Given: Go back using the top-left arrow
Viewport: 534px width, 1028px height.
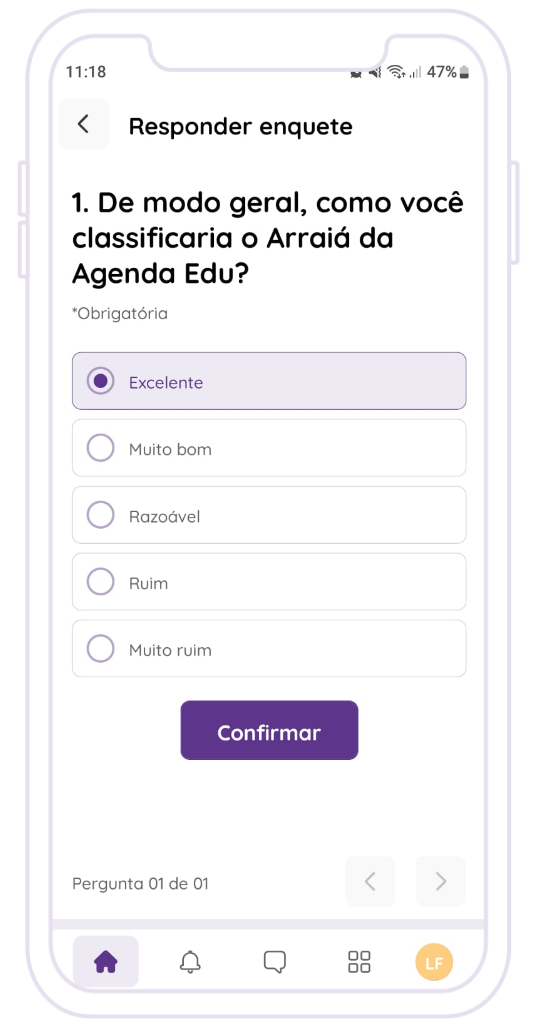Looking at the screenshot, I should [84, 124].
